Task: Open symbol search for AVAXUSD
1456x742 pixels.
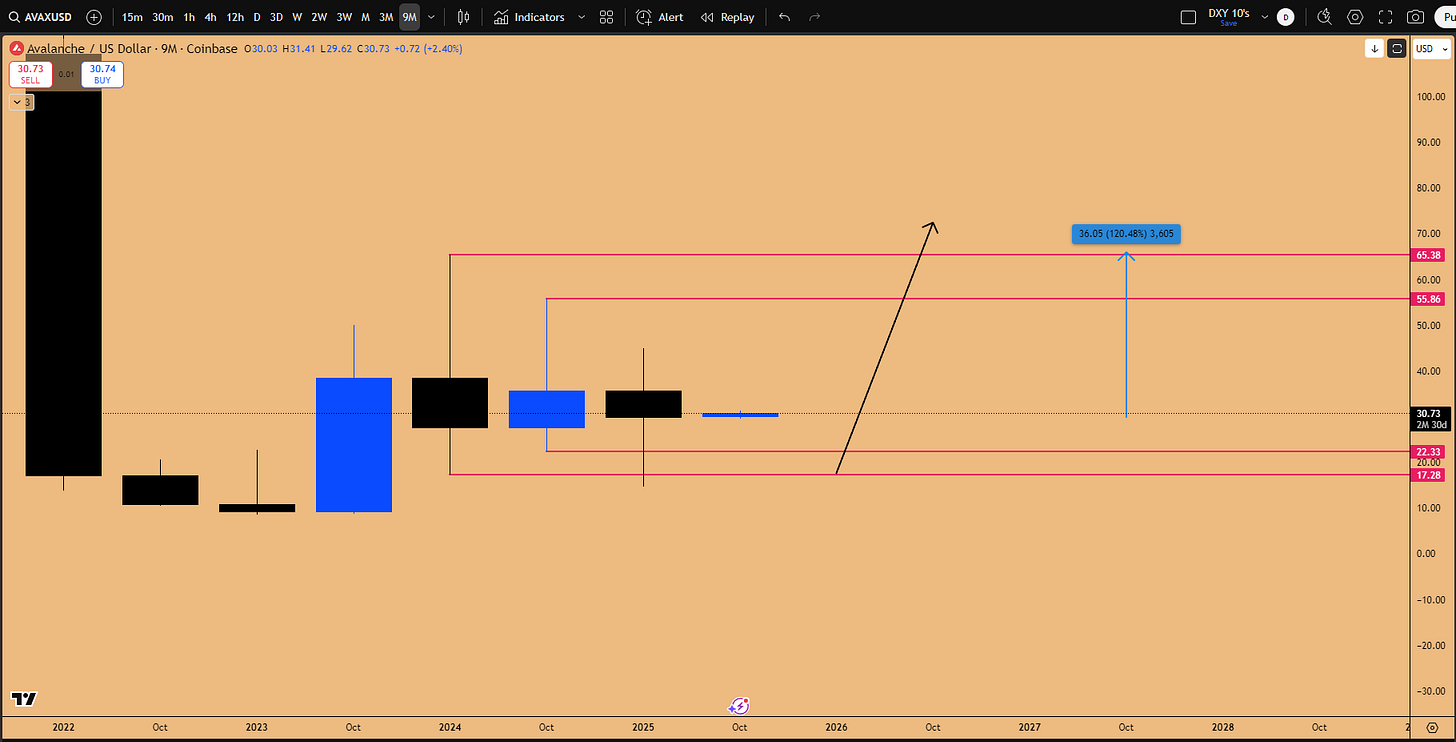Action: point(42,17)
